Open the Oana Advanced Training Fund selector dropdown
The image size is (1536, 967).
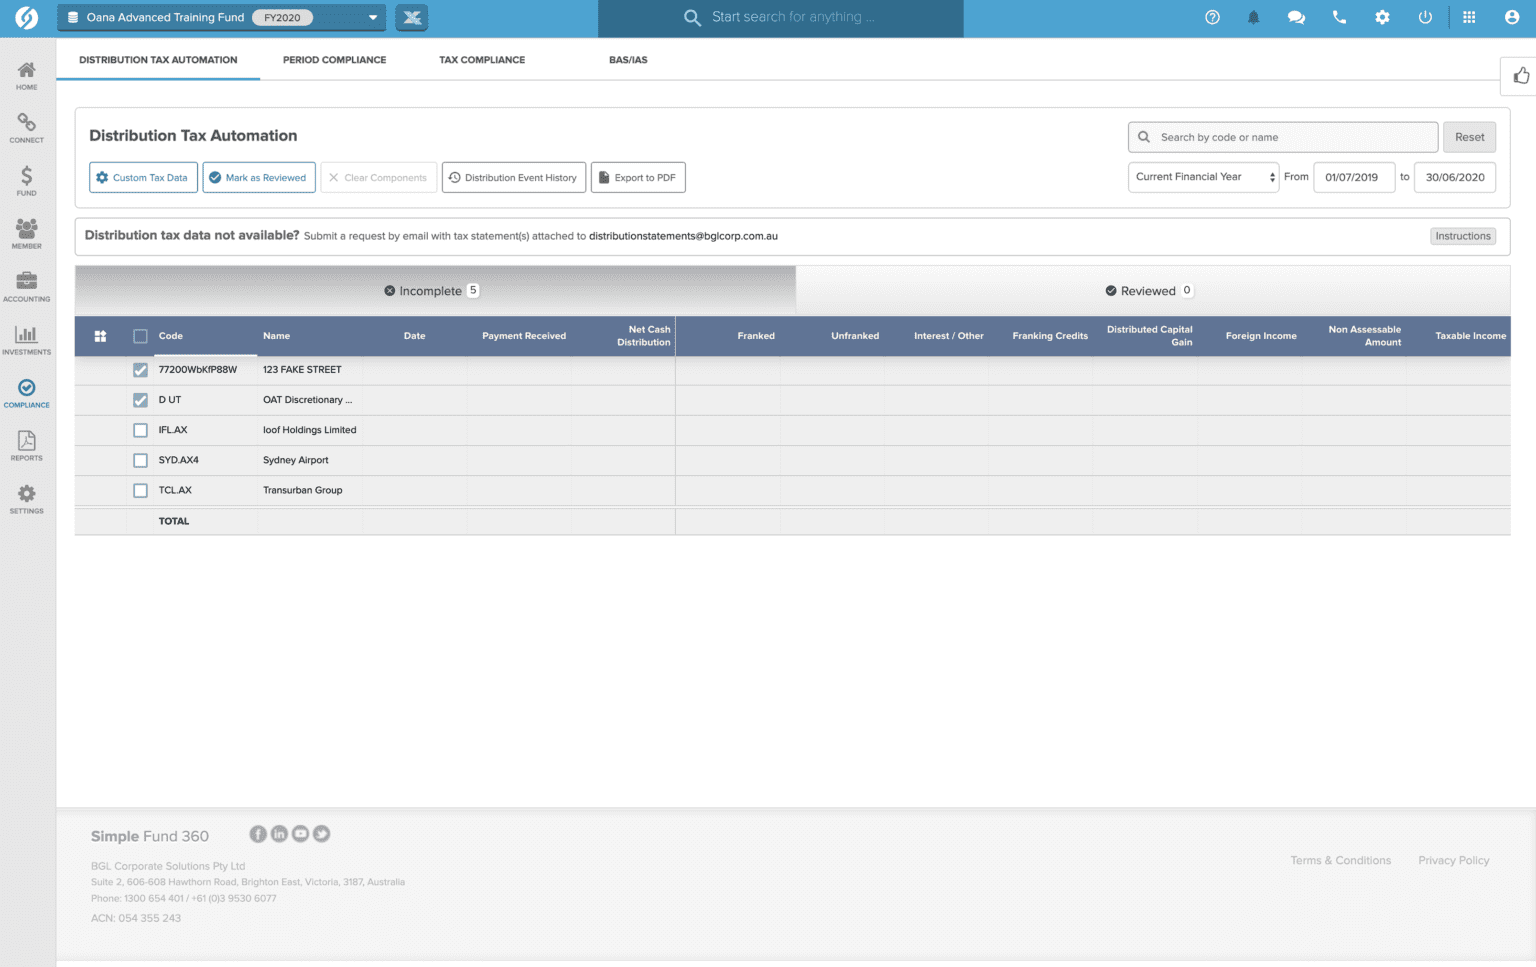[373, 17]
